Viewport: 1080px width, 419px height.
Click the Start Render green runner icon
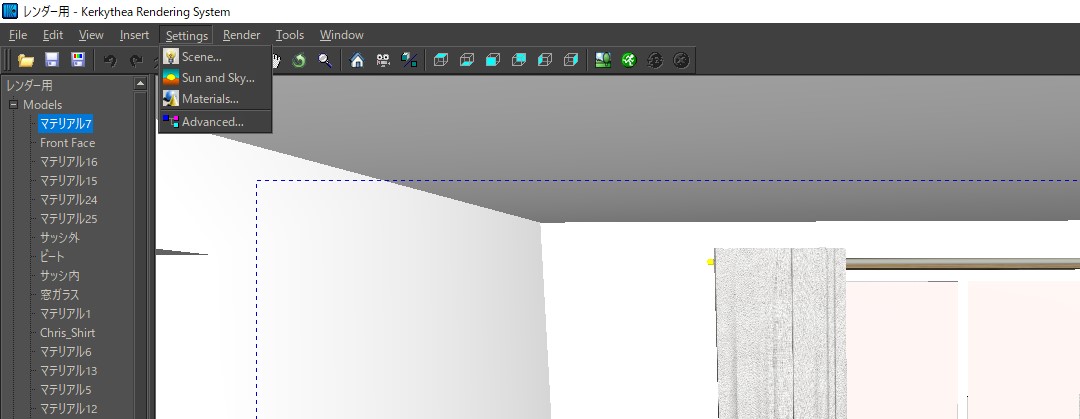(x=629, y=61)
